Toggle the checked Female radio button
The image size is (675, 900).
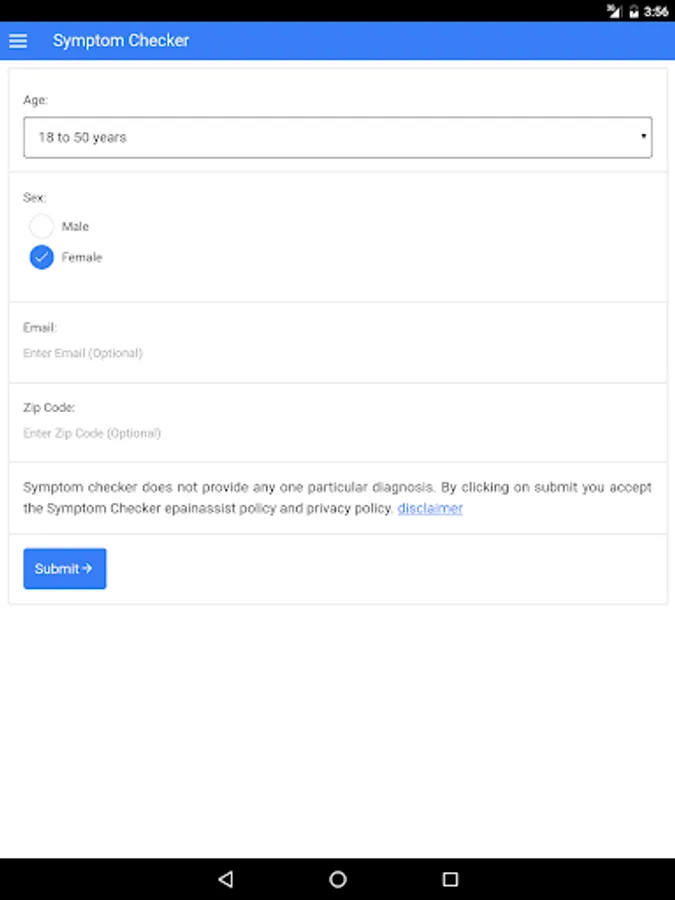42,257
